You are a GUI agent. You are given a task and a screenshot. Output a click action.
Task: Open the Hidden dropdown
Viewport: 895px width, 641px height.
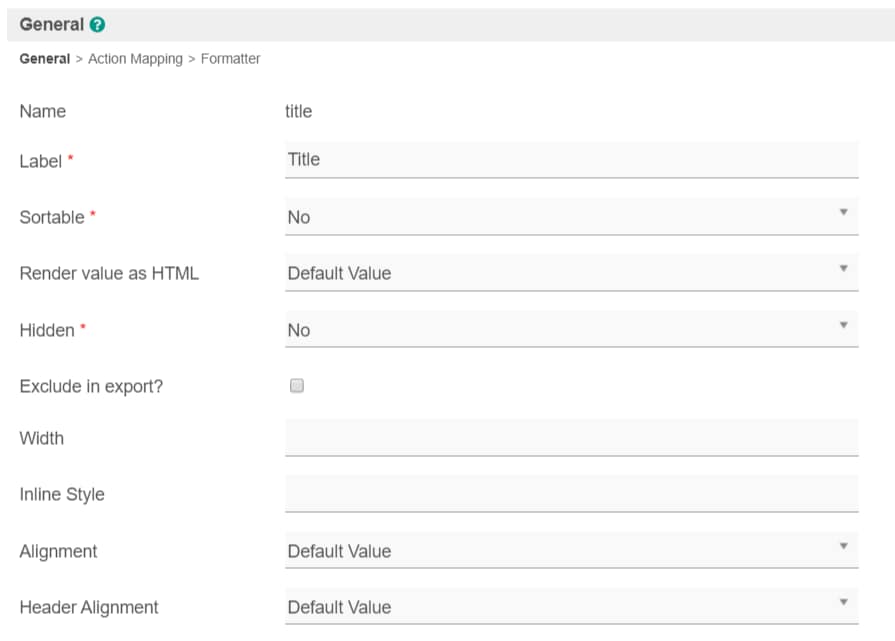click(570, 330)
